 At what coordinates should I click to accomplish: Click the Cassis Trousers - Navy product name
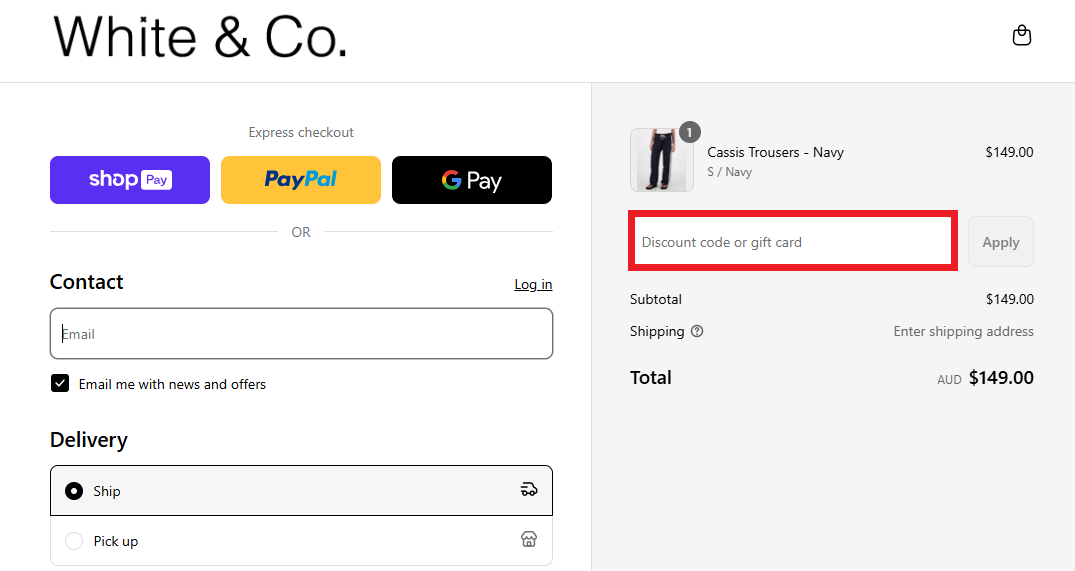pyautogui.click(x=775, y=152)
